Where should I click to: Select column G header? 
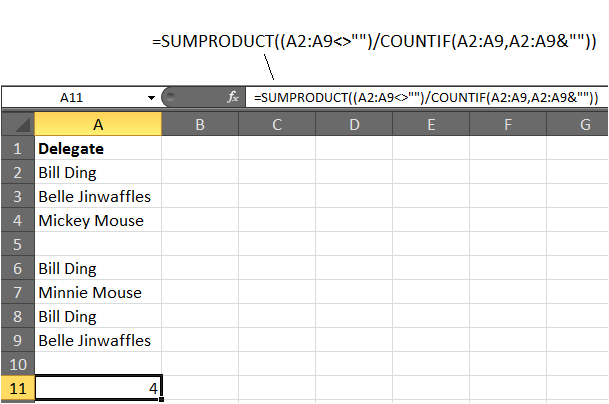pos(578,124)
